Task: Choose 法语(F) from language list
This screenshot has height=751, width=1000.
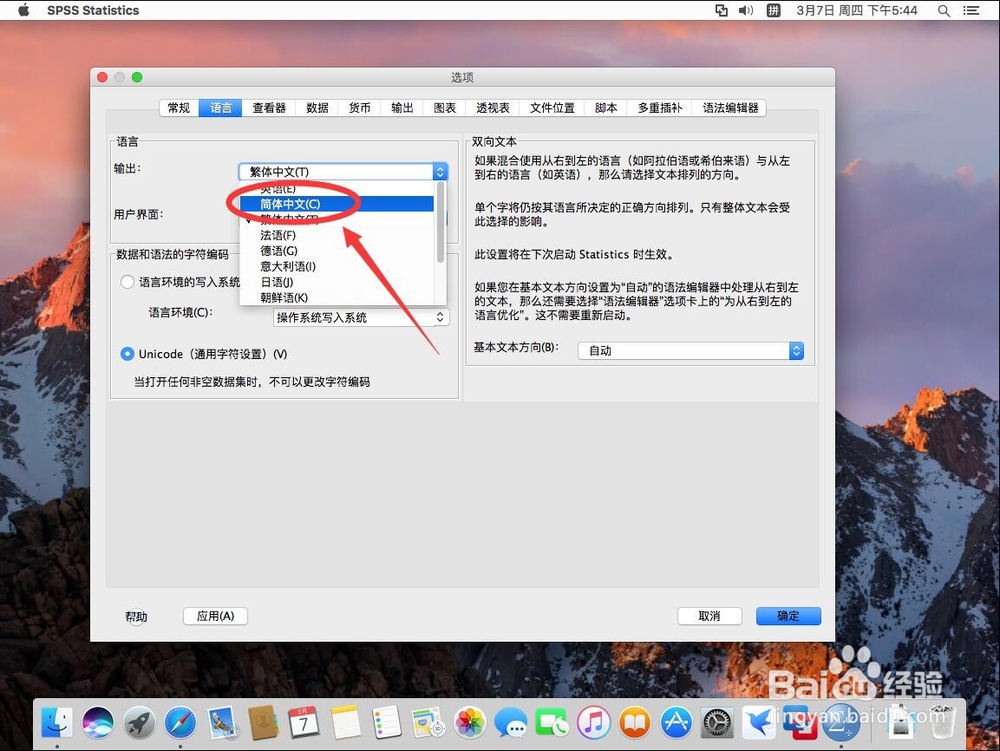Action: (337, 235)
